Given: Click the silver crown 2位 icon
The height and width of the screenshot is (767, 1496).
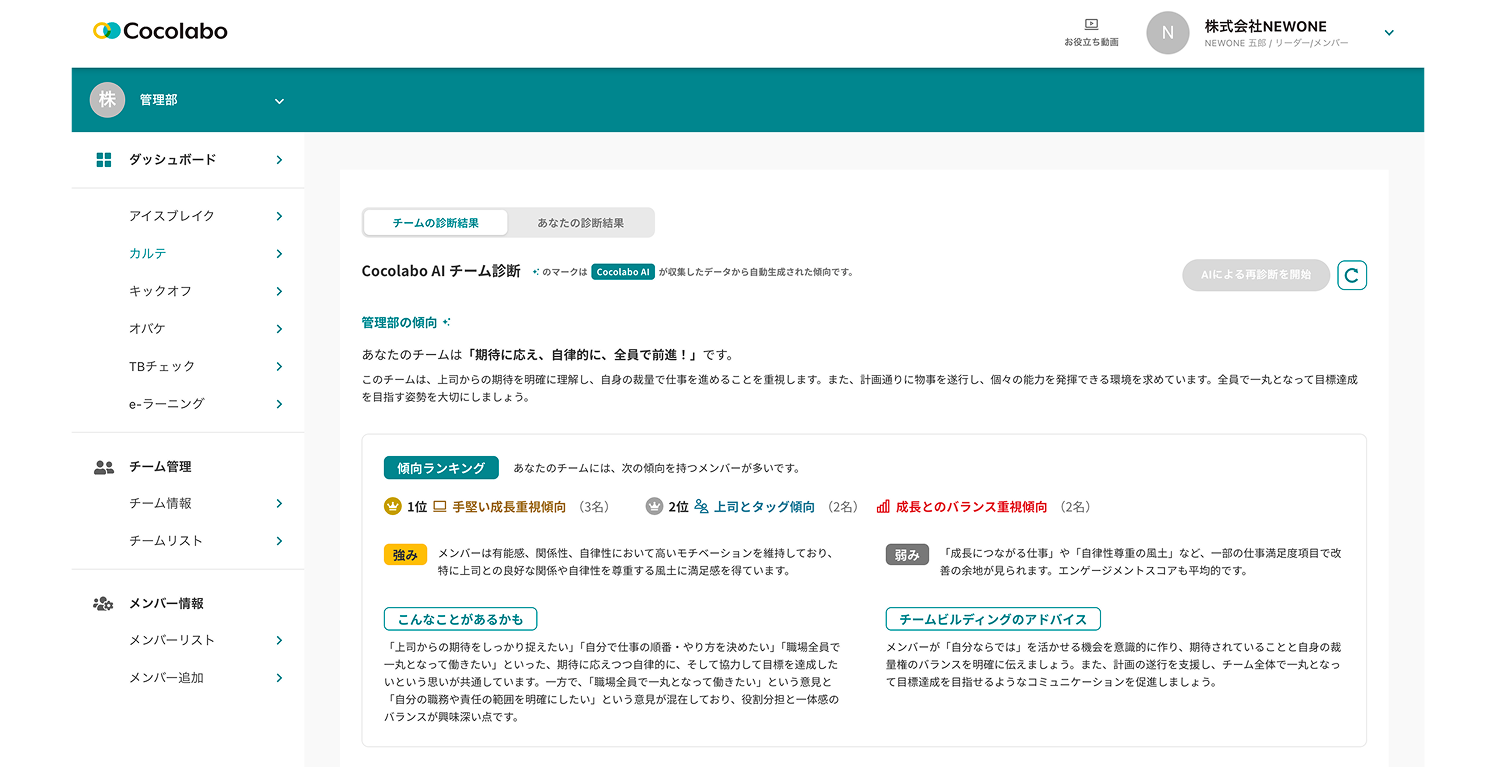Looking at the screenshot, I should [654, 507].
